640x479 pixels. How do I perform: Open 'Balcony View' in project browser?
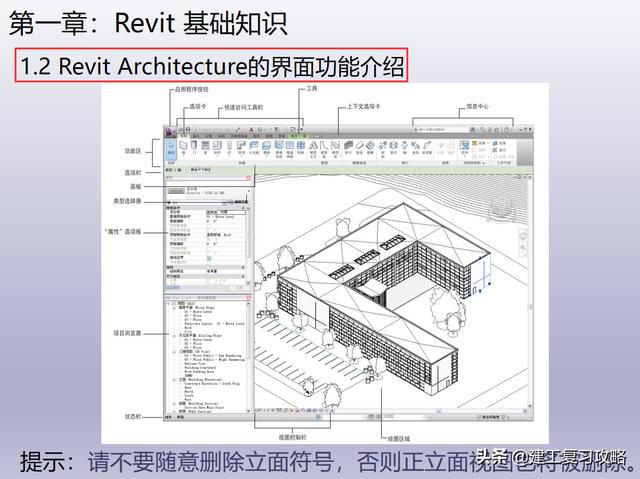click(195, 364)
